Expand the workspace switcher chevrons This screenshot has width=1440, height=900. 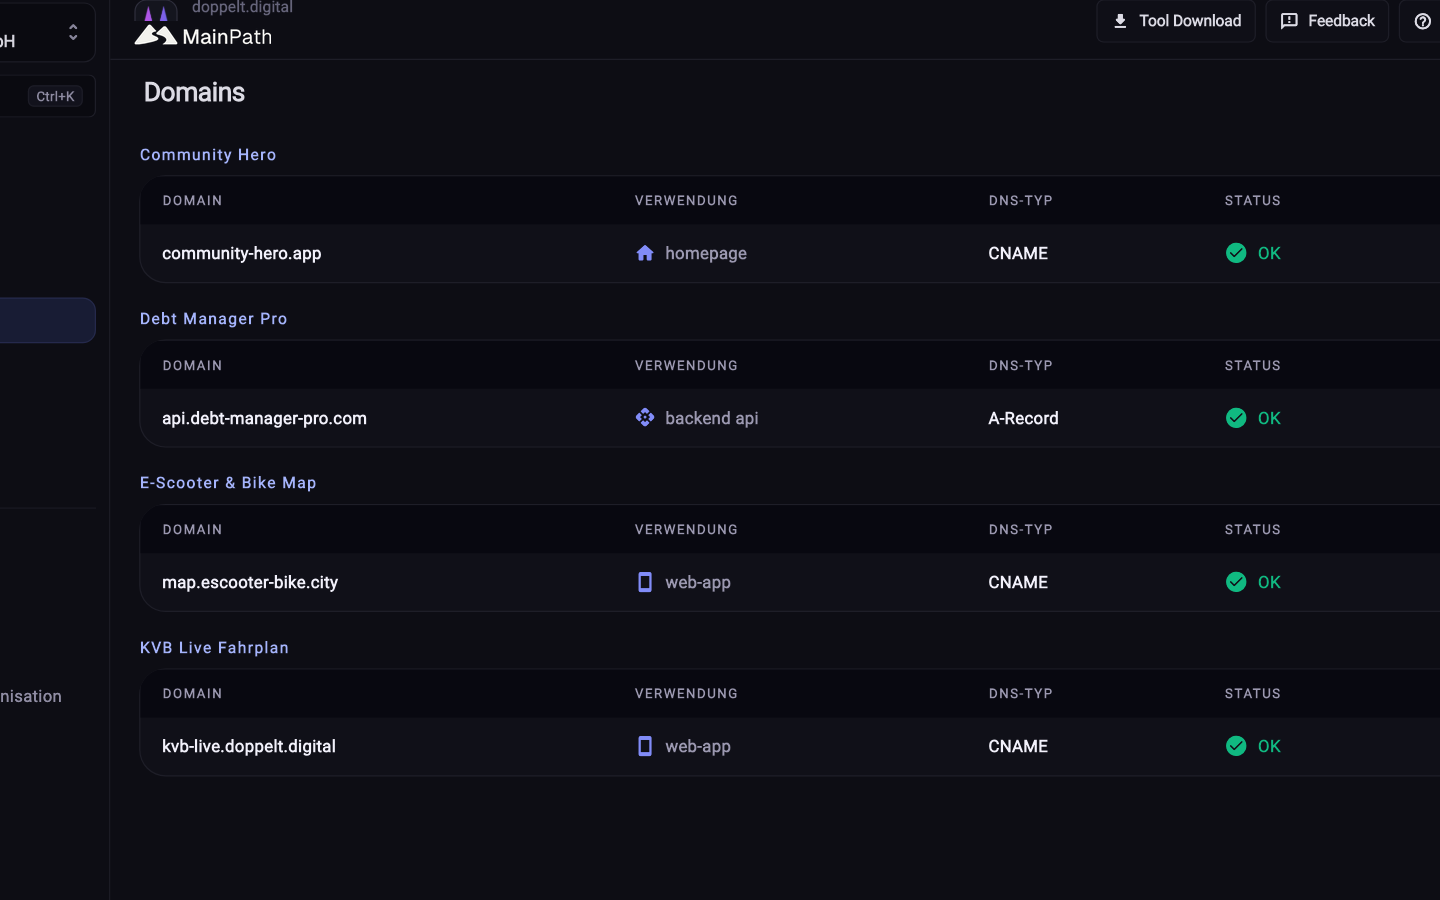[x=73, y=32]
